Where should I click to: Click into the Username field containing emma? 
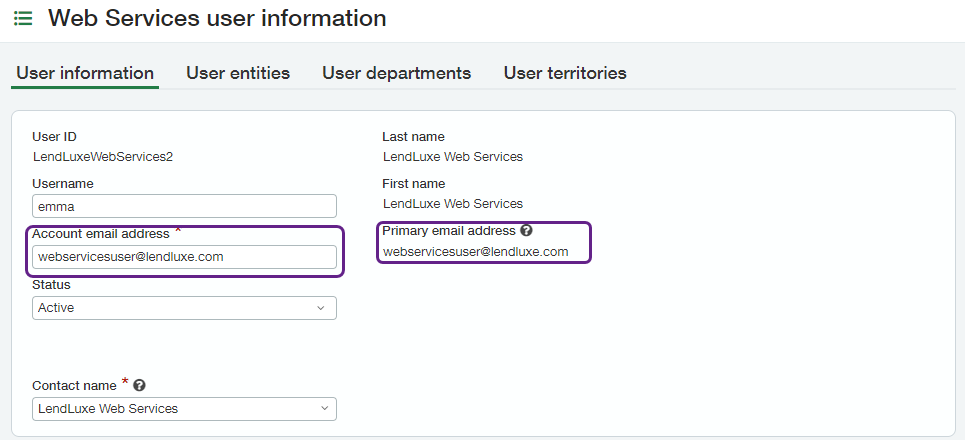coord(184,206)
